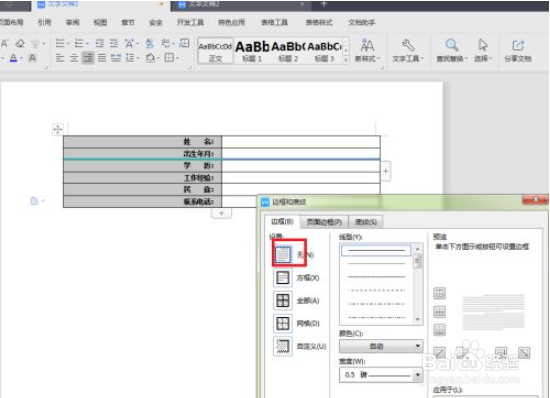This screenshot has height=398, width=550.
Task: Open the 视图 ribbon tab
Action: 100,22
